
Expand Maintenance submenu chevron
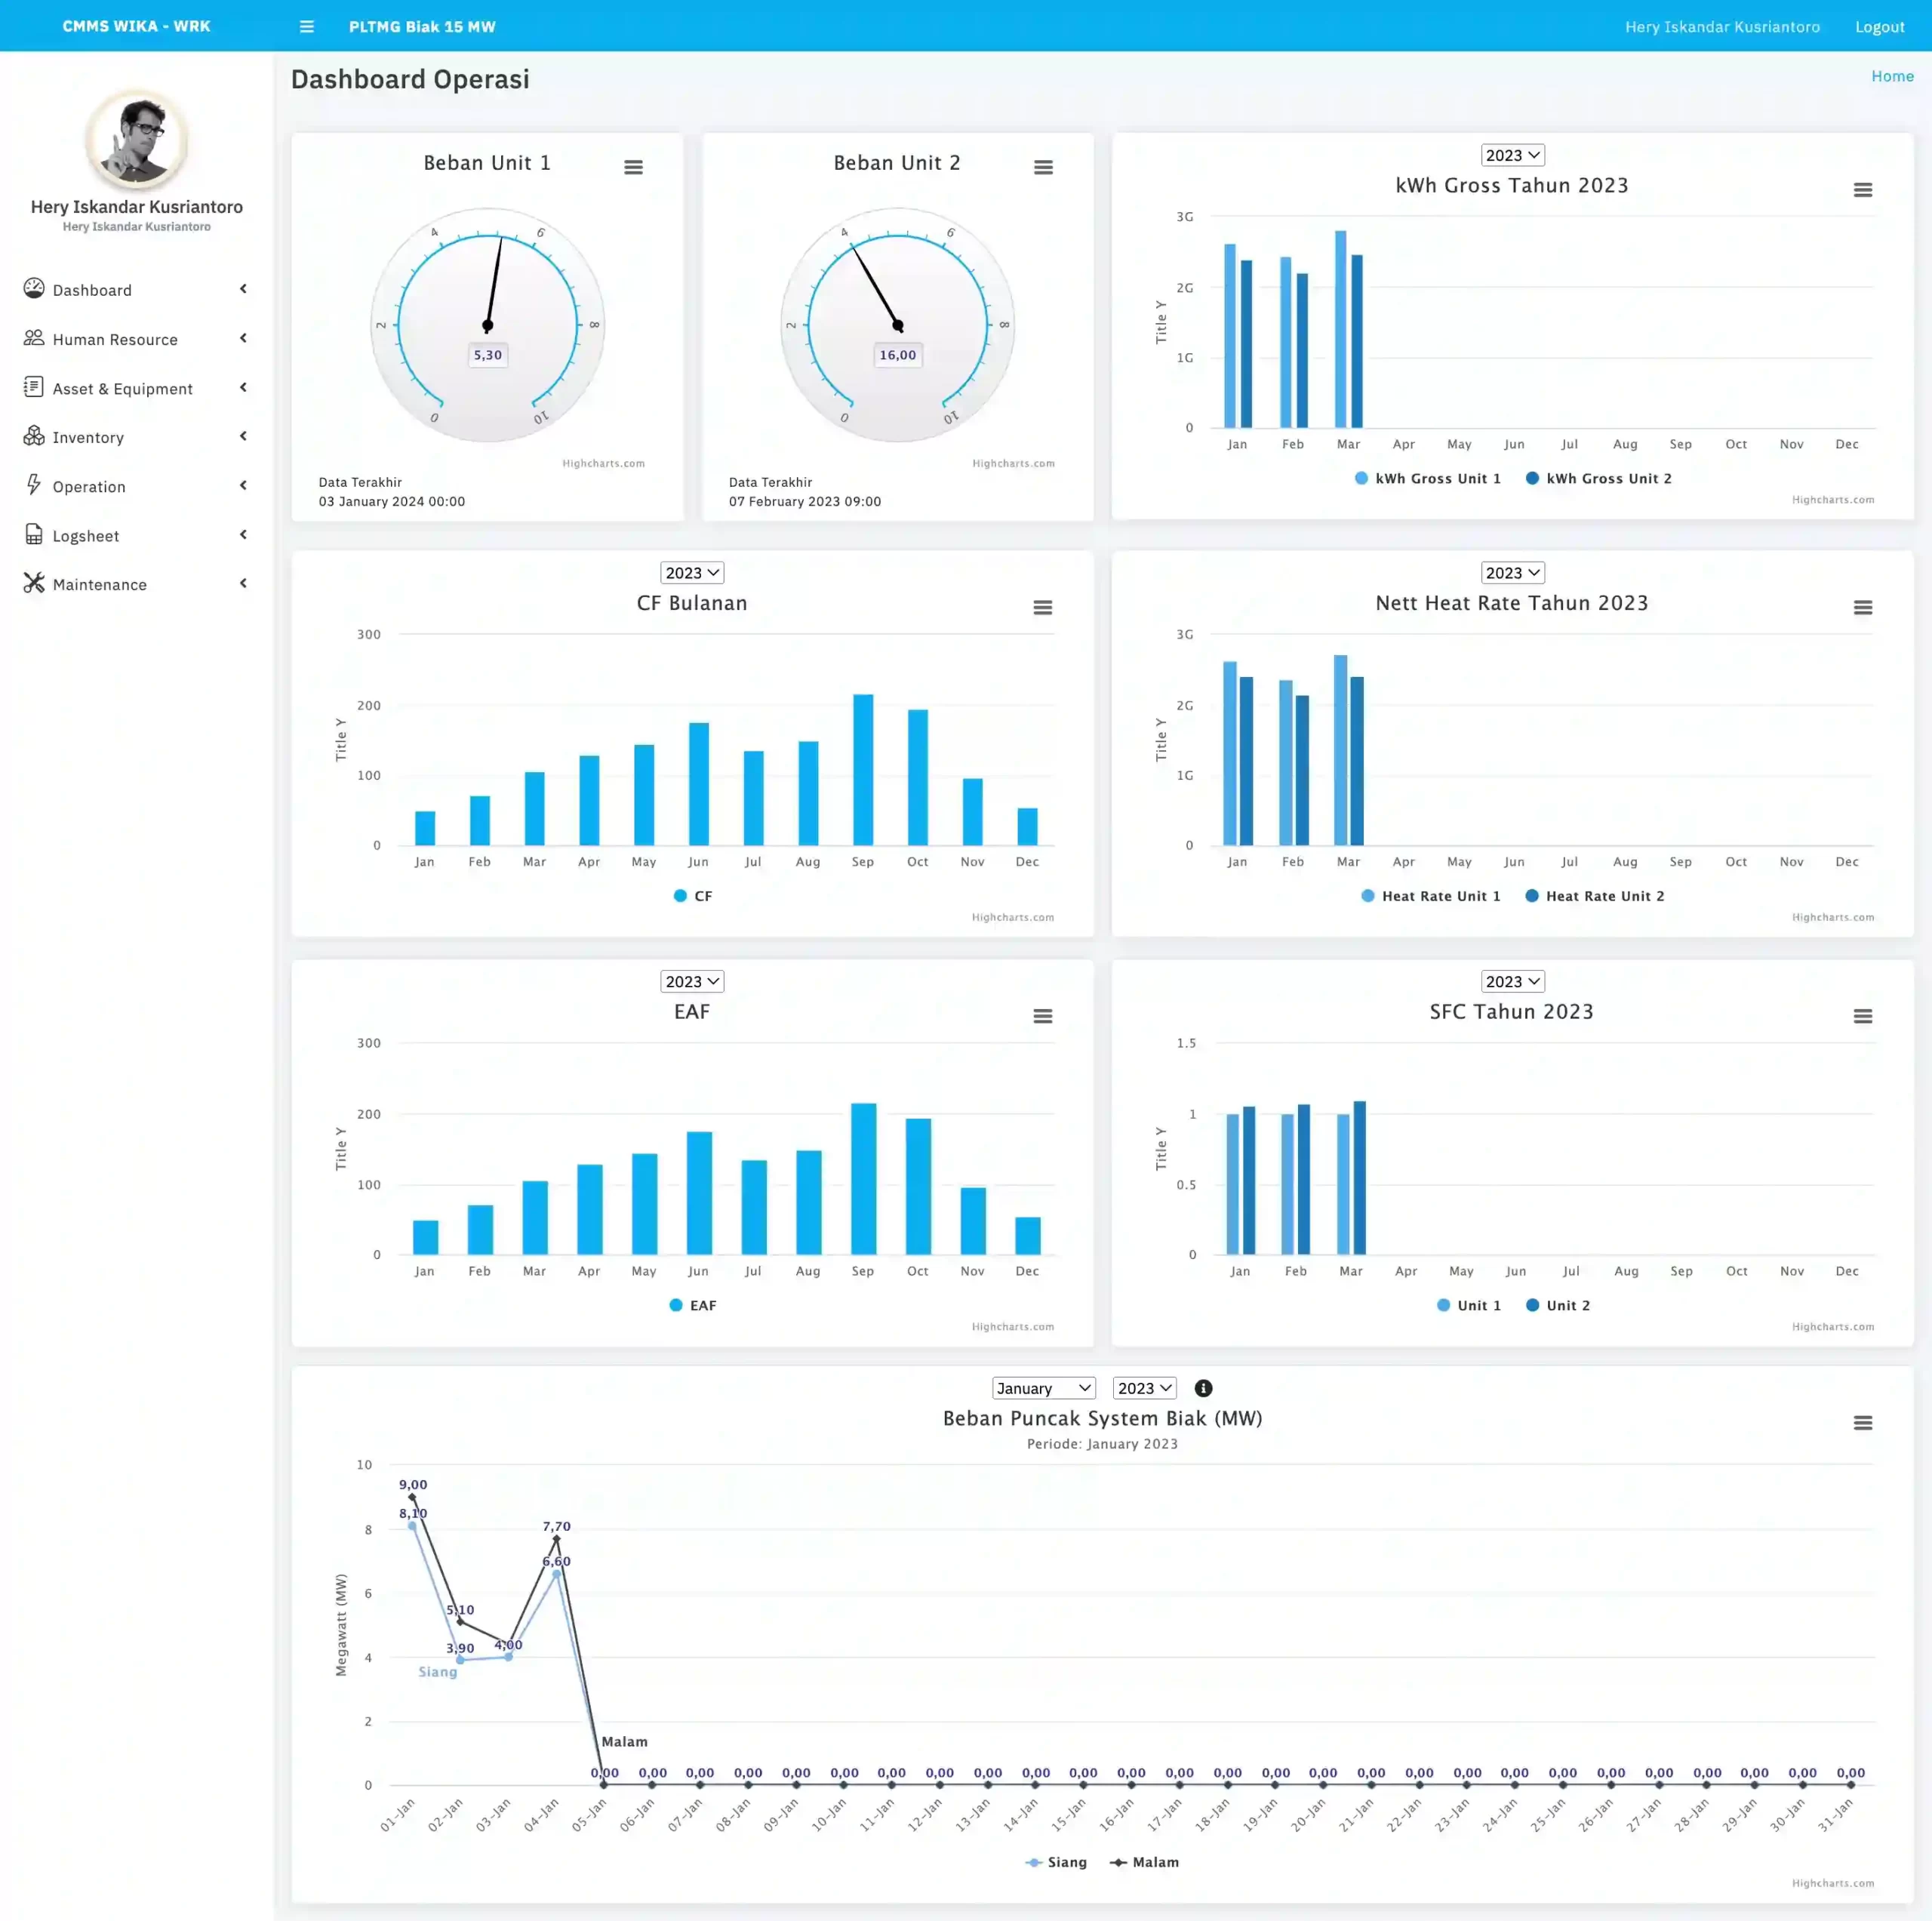(x=243, y=583)
